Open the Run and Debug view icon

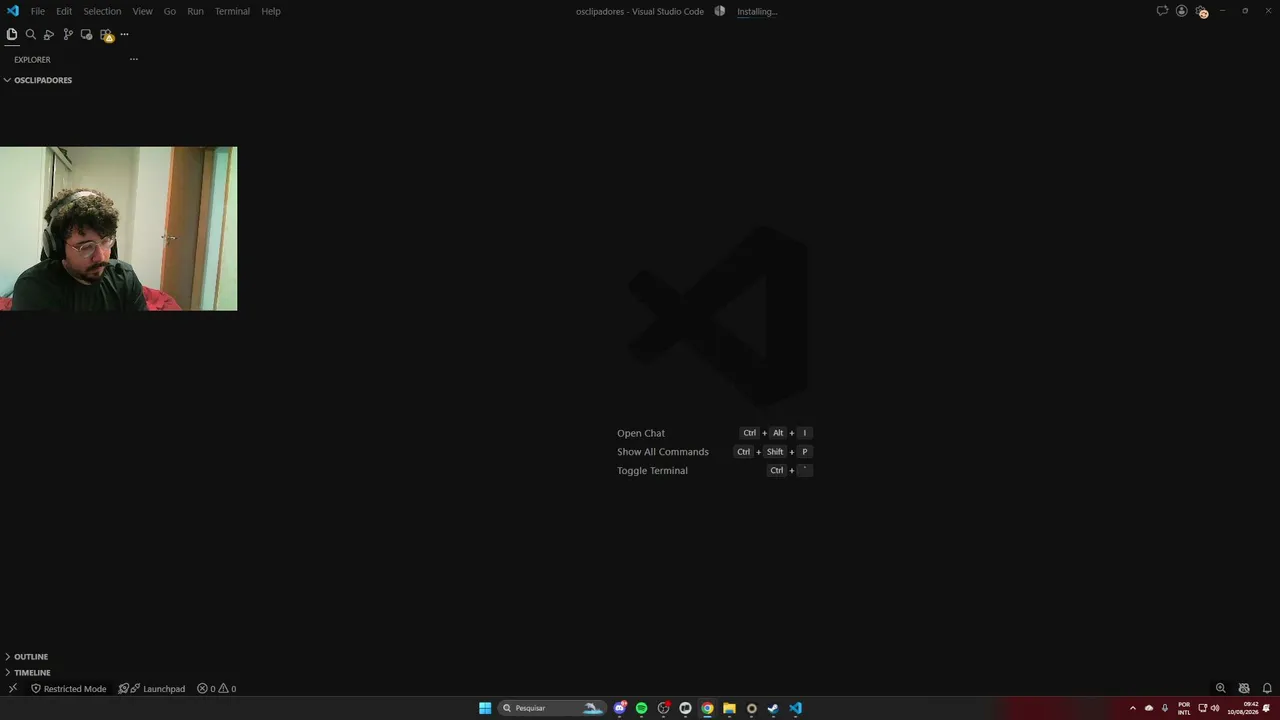click(x=49, y=34)
